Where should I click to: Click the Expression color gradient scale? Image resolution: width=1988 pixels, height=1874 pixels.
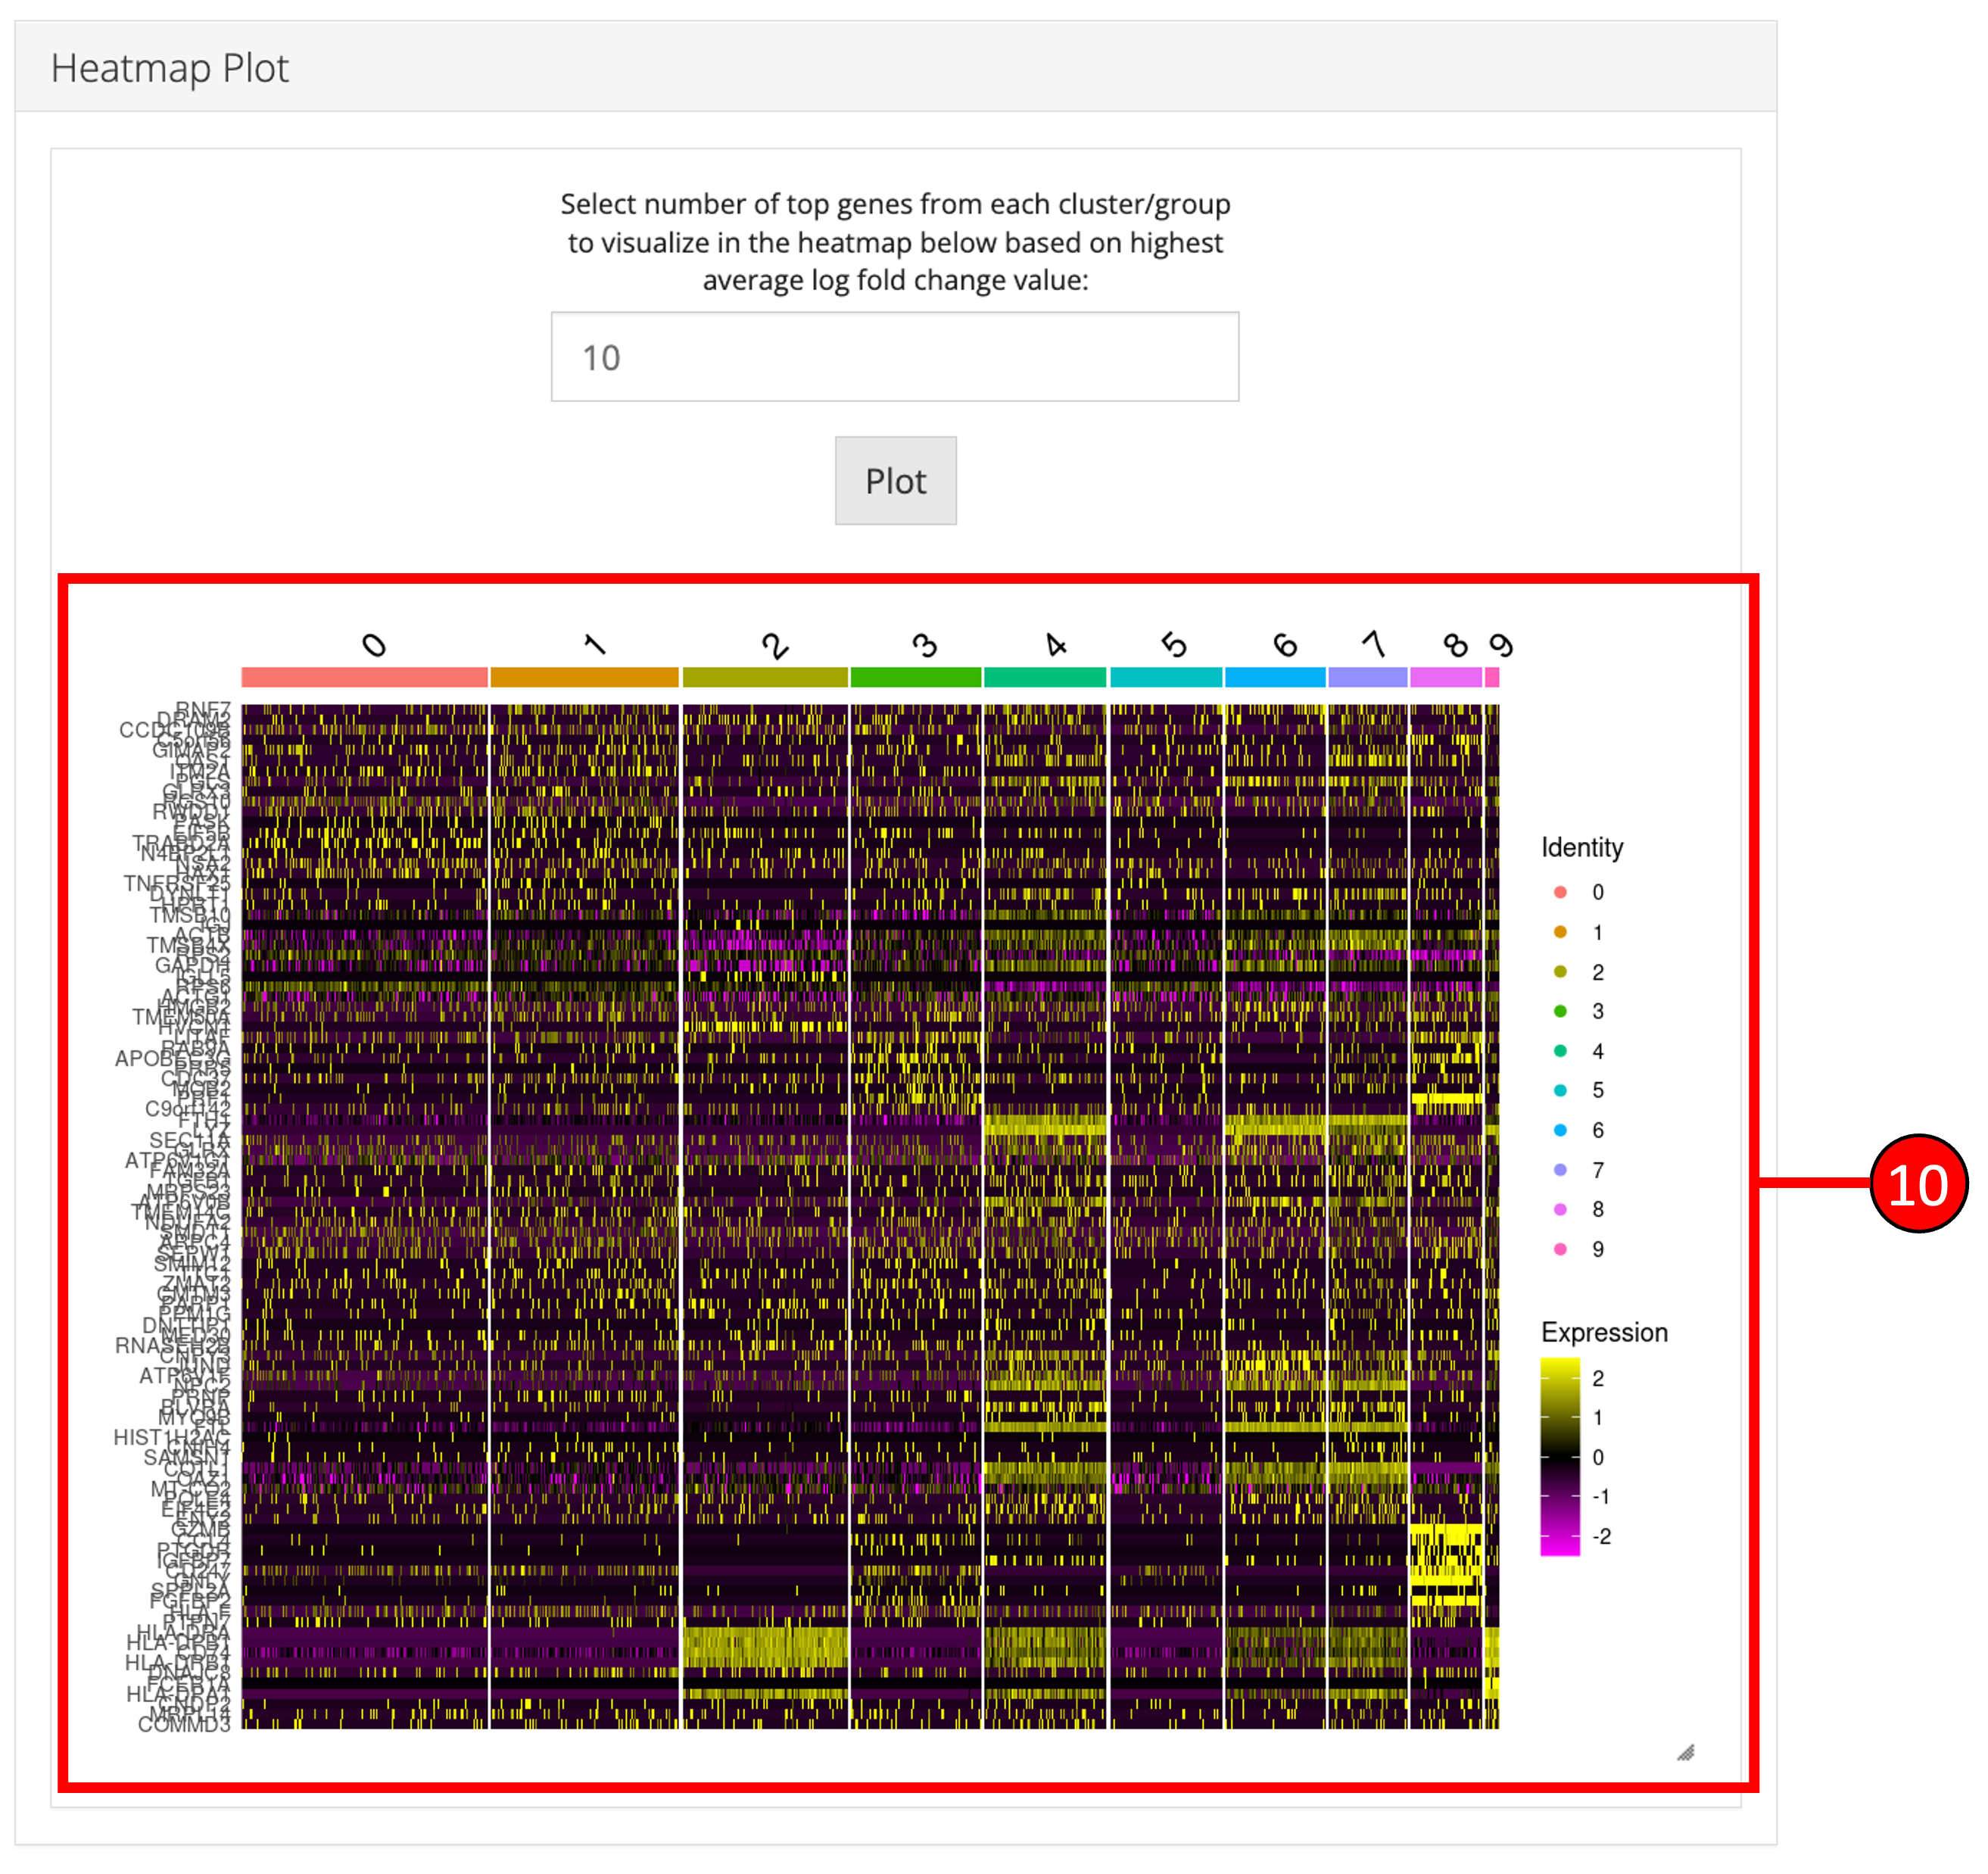[x=1559, y=1456]
